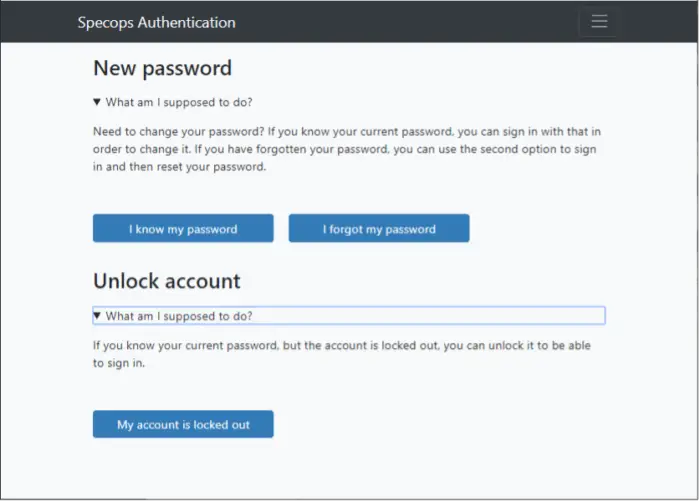Open the hamburger navigation menu

599,21
